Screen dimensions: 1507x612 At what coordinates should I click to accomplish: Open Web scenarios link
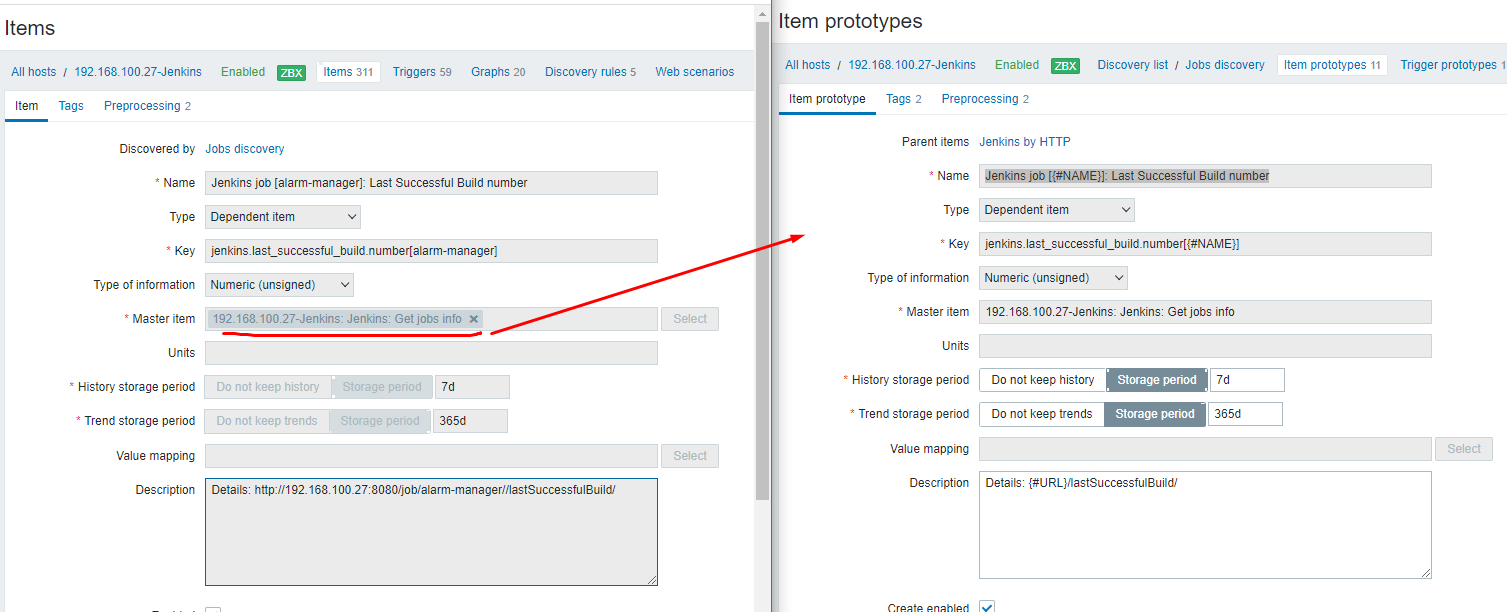(x=695, y=72)
